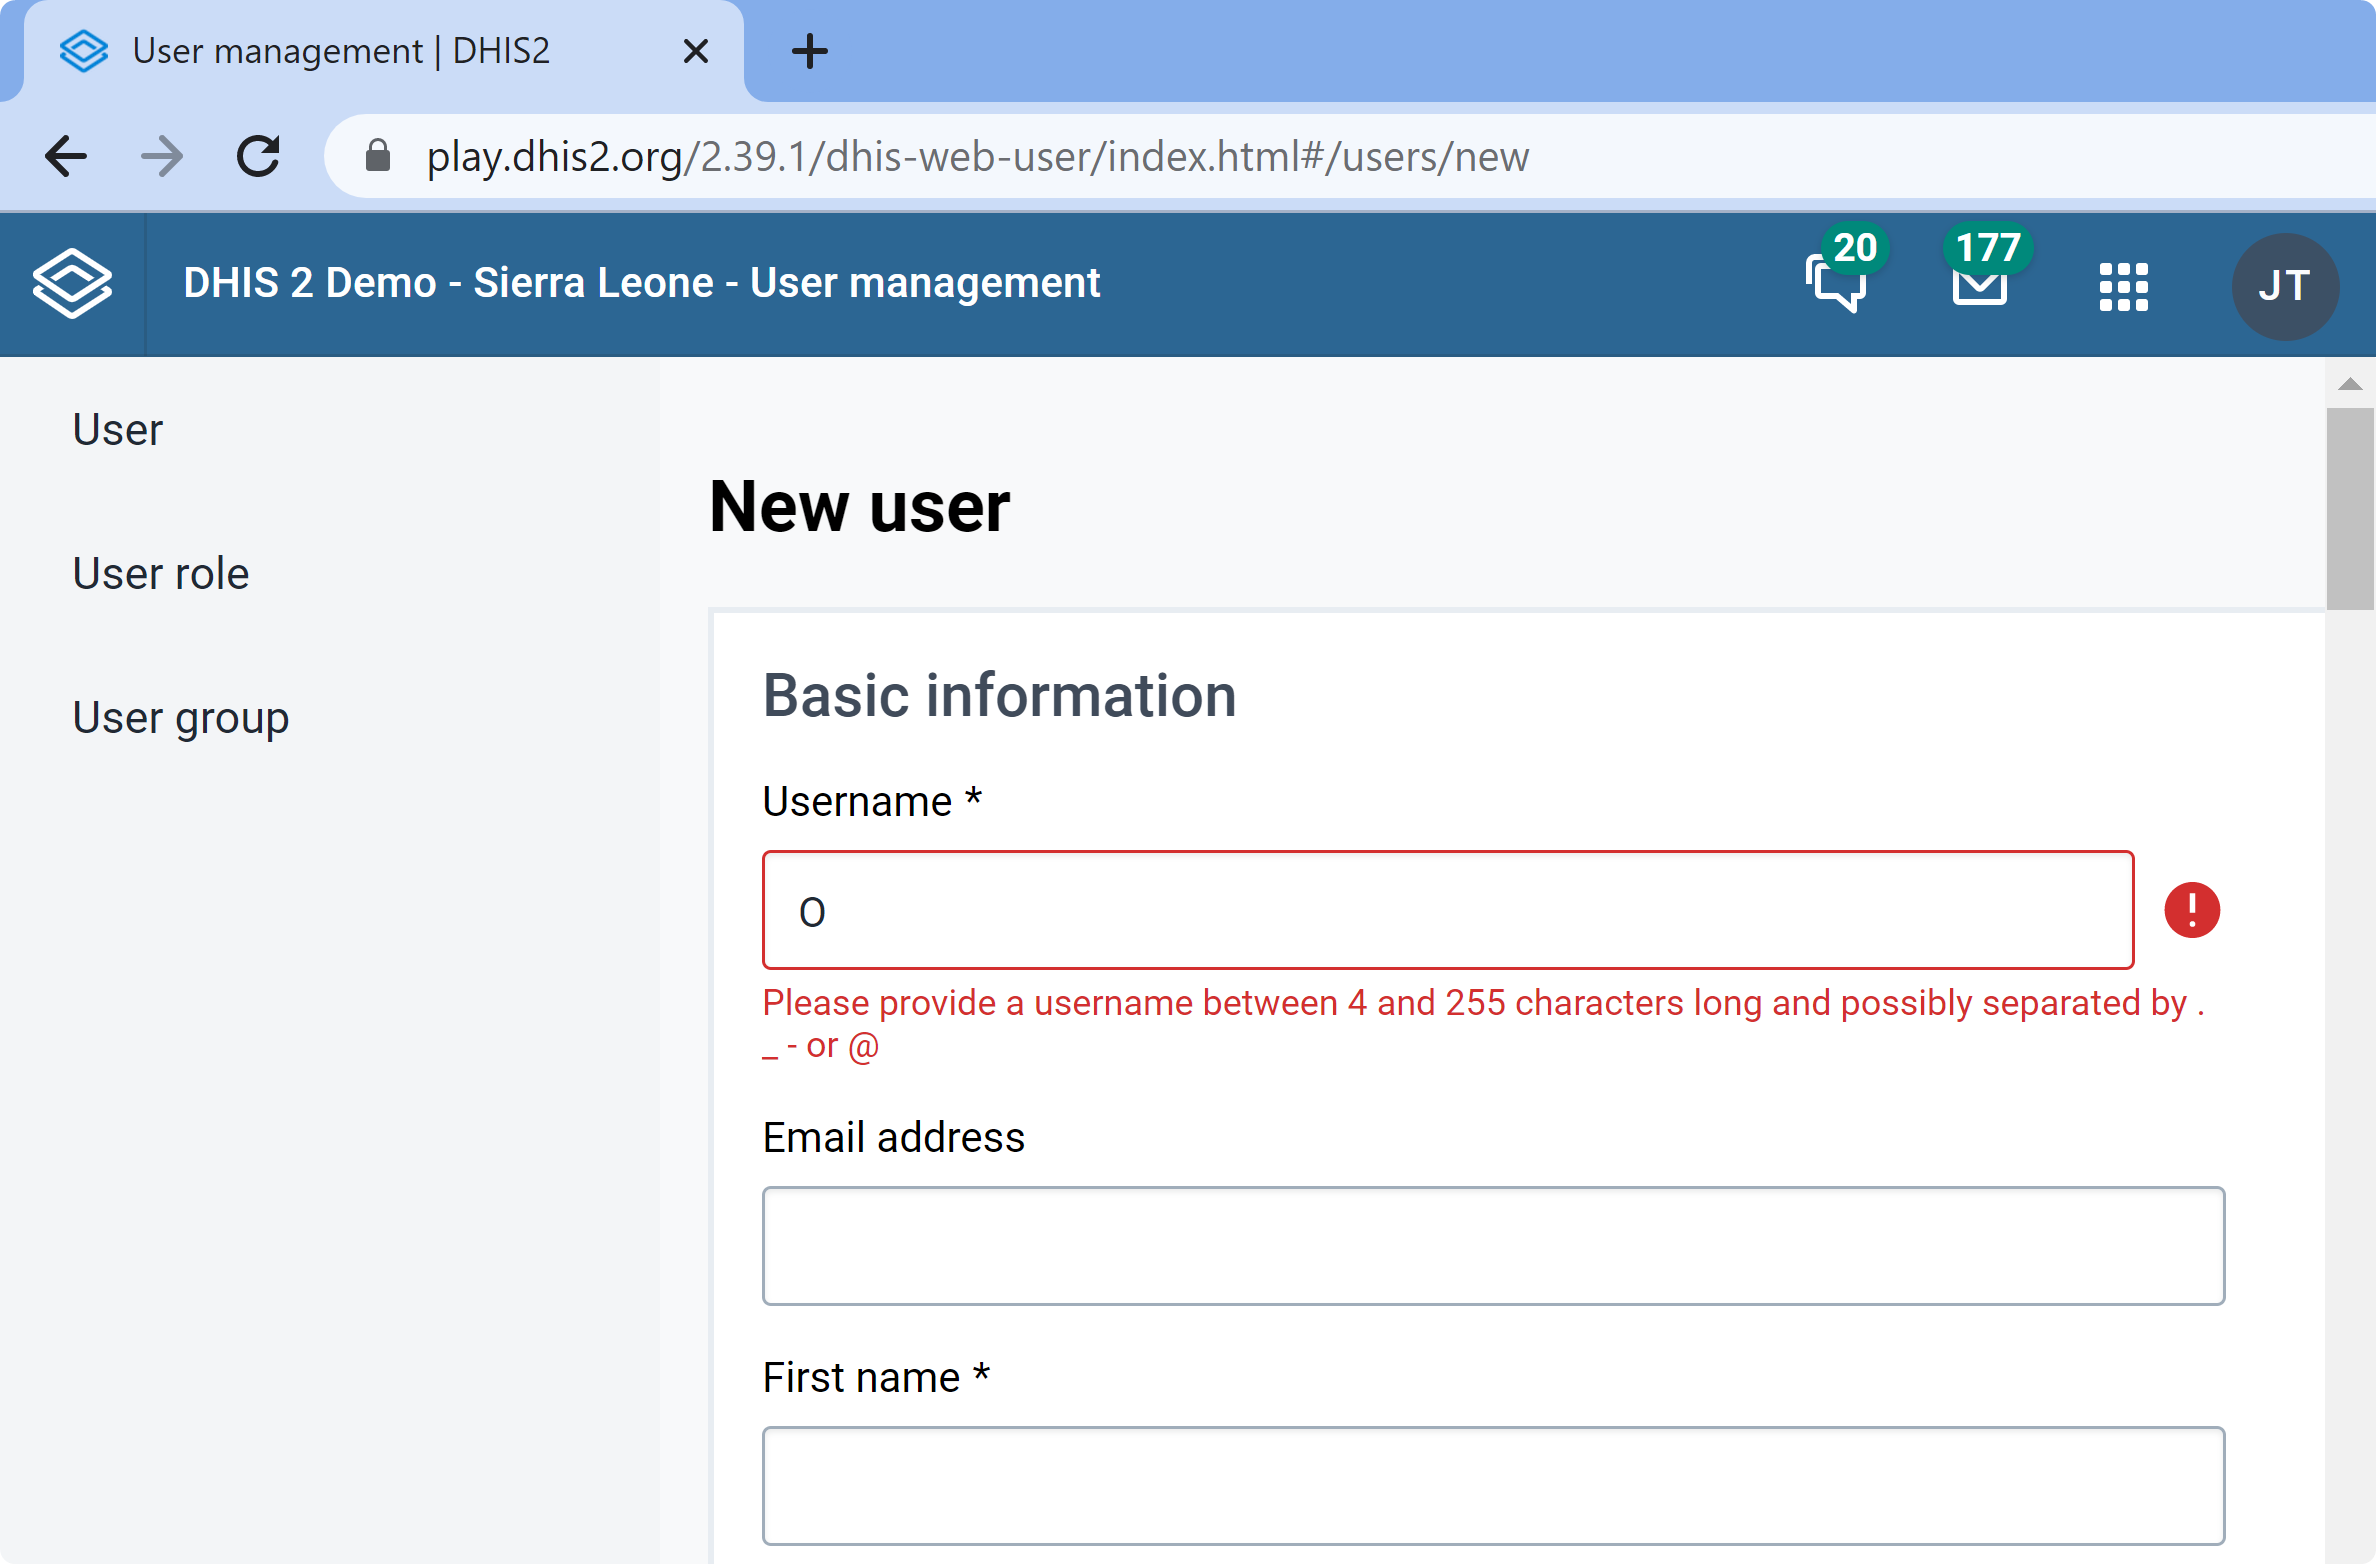The width and height of the screenshot is (2376, 1564).
Task: Click the padlock site info icon
Action: point(377,155)
